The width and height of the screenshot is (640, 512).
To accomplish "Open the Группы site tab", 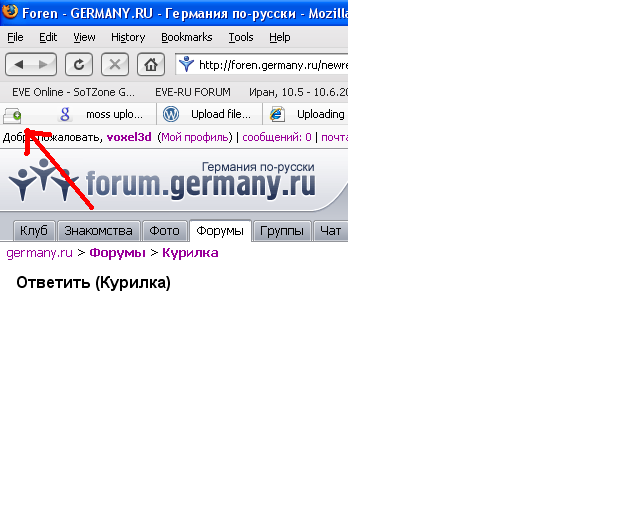I will point(282,231).
